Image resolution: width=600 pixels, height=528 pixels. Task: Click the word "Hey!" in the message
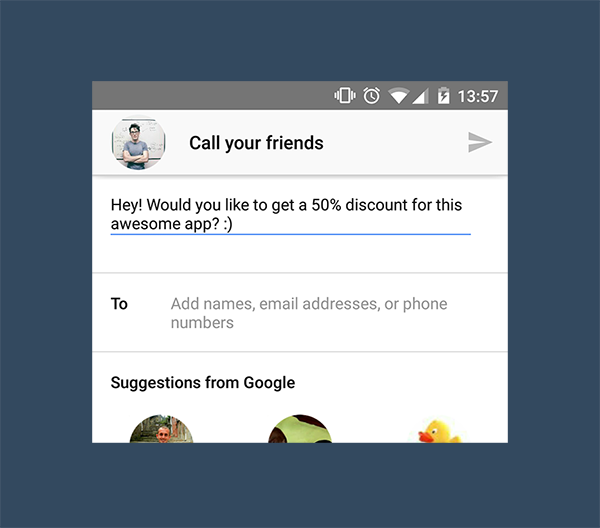127,205
